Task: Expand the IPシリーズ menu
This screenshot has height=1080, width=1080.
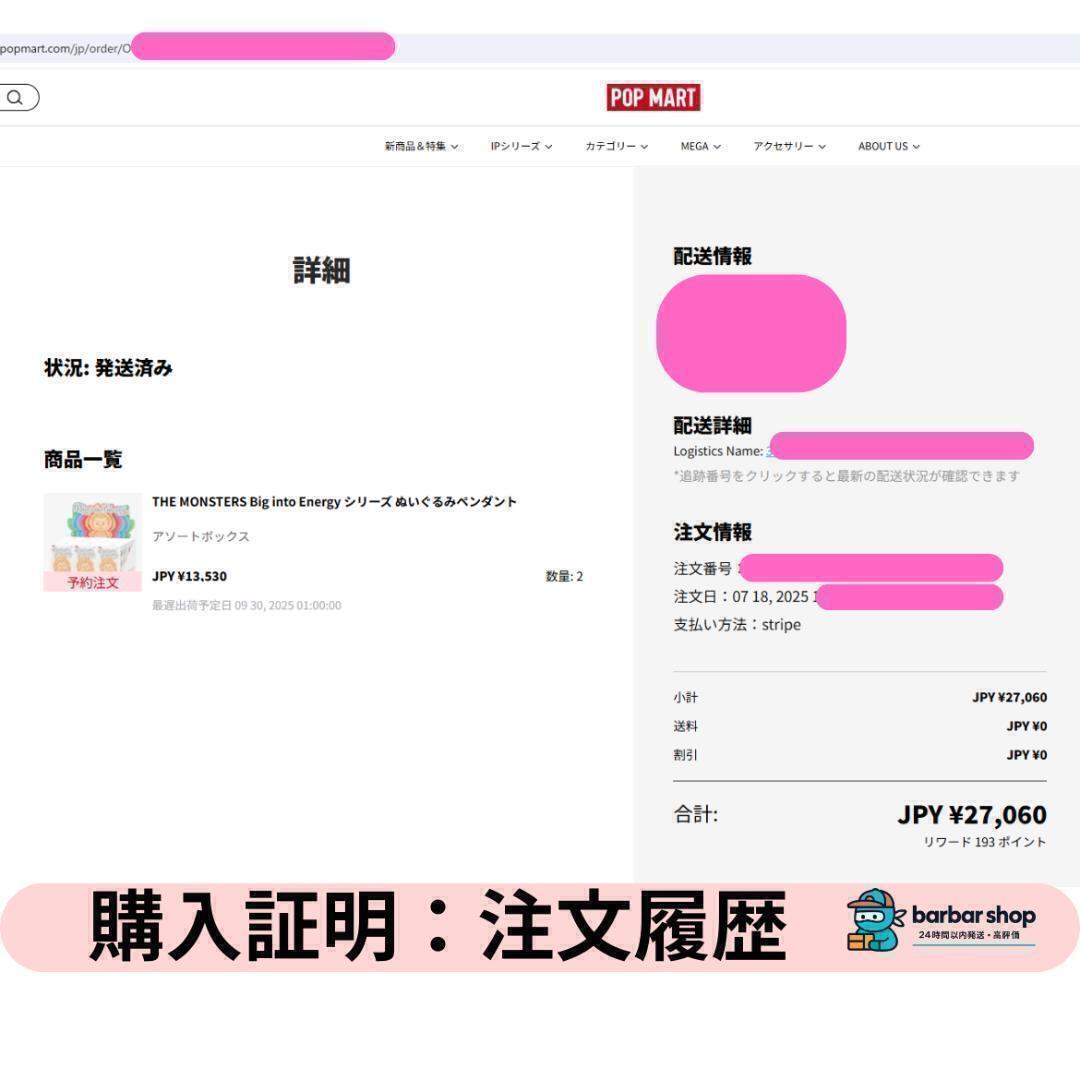Action: [521, 146]
